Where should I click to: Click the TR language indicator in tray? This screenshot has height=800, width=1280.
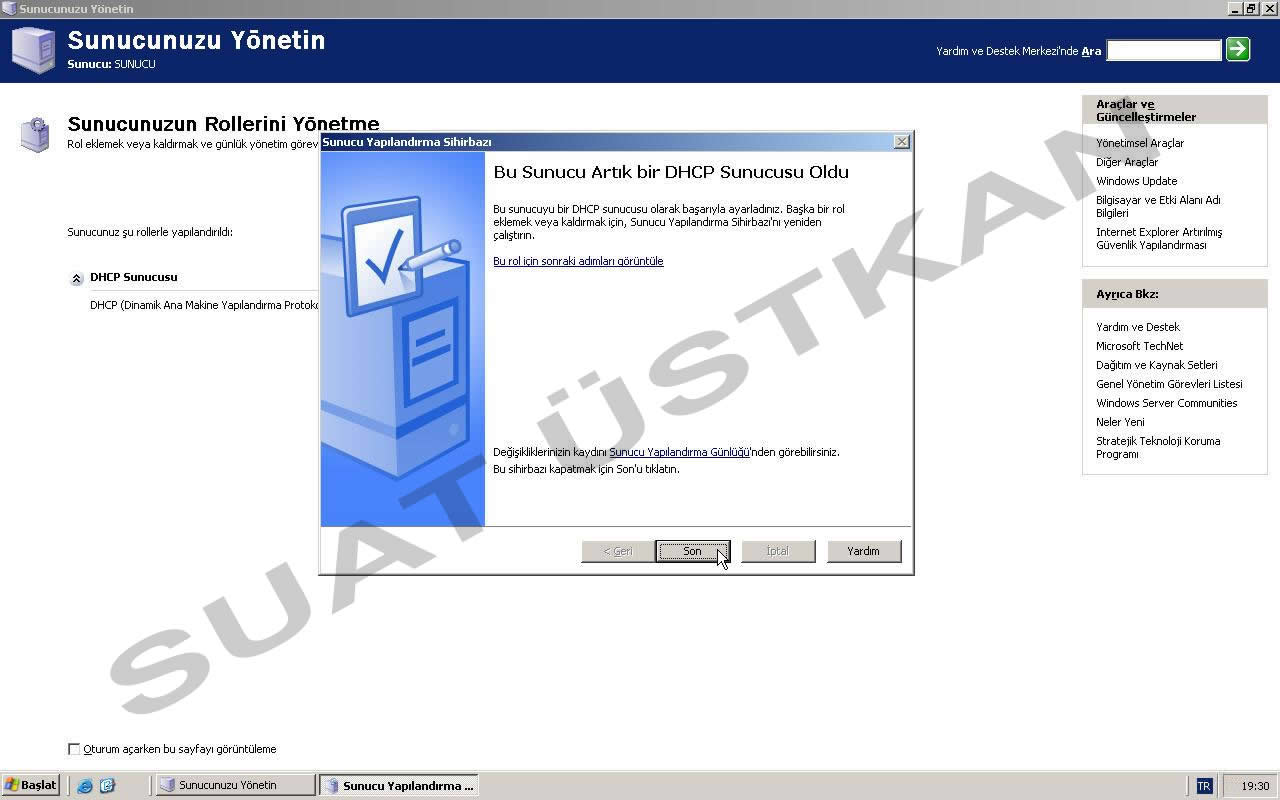pyautogui.click(x=1204, y=786)
